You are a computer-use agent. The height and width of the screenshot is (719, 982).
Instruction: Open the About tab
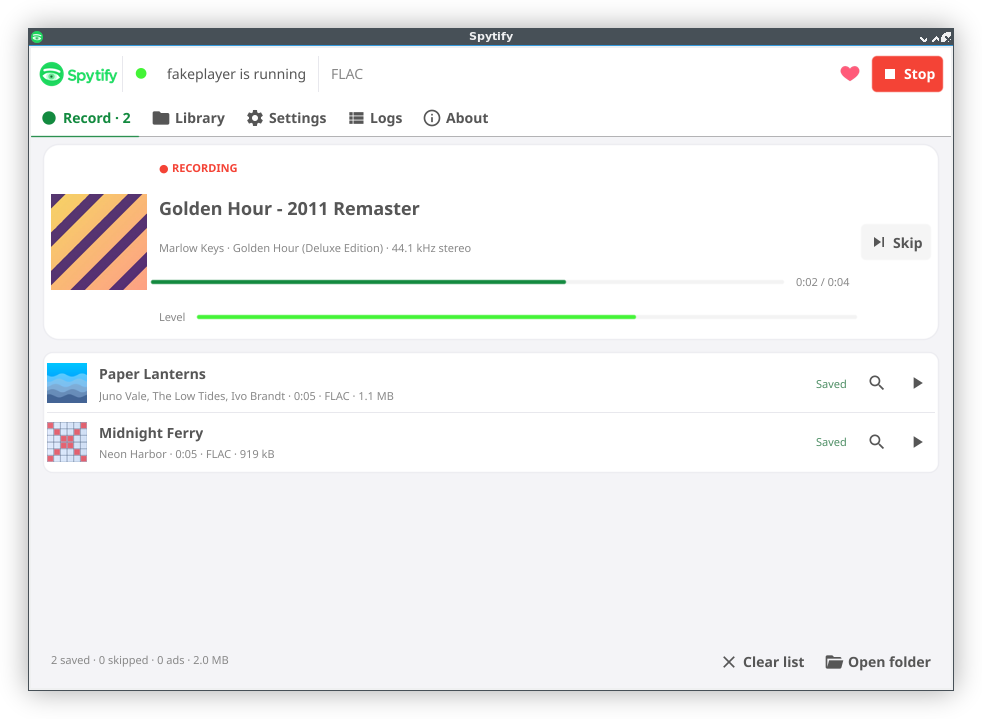click(456, 118)
